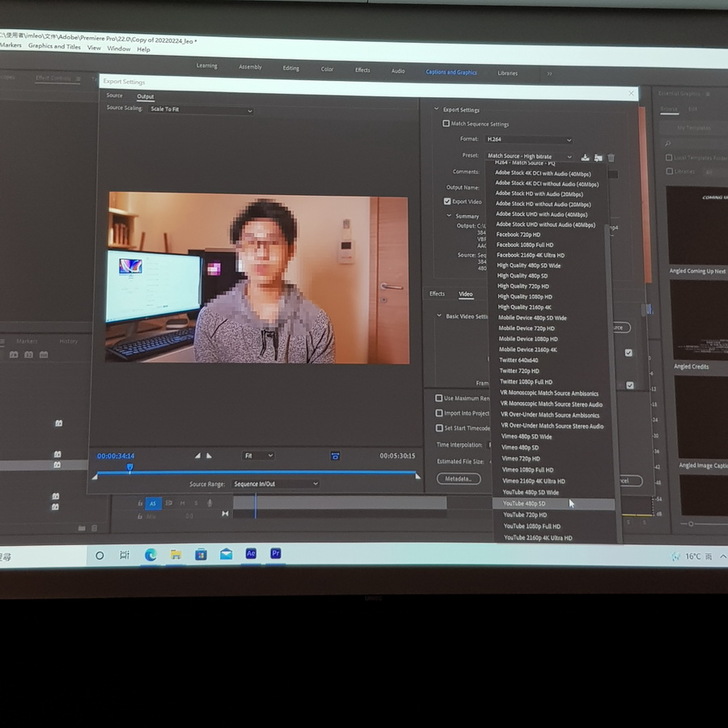
Task: Set the In point marker icon
Action: [198, 456]
